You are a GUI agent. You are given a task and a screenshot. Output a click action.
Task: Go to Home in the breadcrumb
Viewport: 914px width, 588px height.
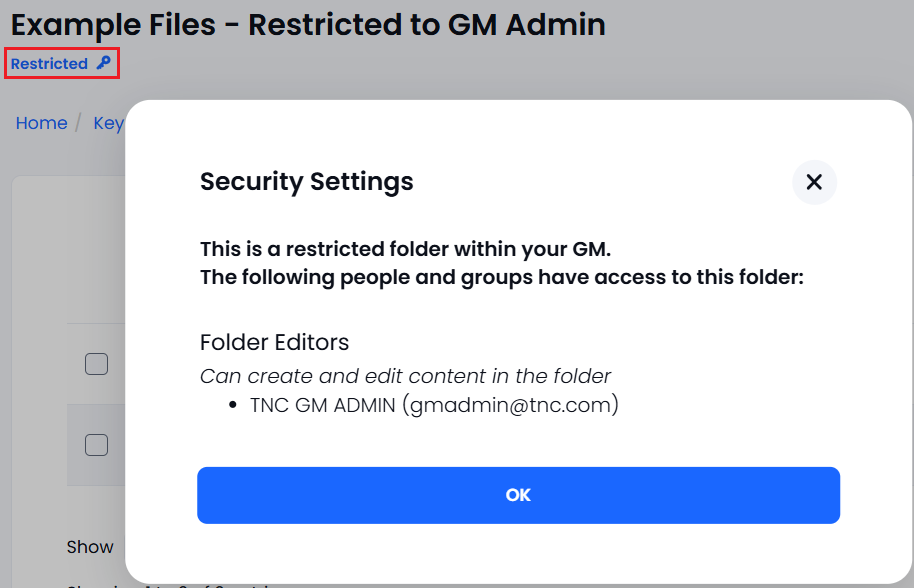click(41, 123)
